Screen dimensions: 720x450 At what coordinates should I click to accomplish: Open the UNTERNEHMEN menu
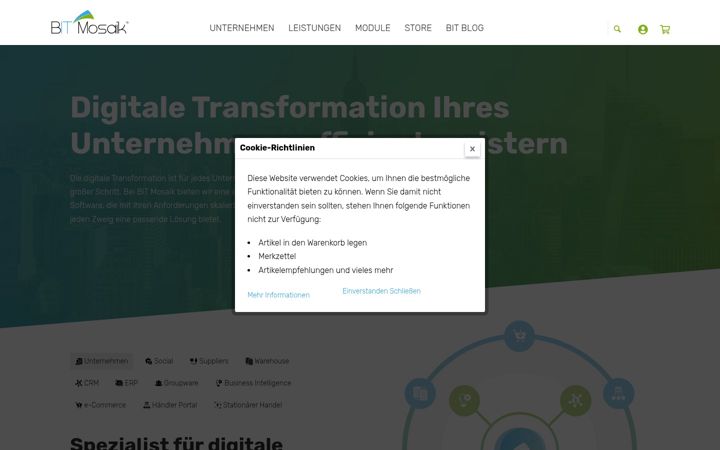[x=242, y=28]
